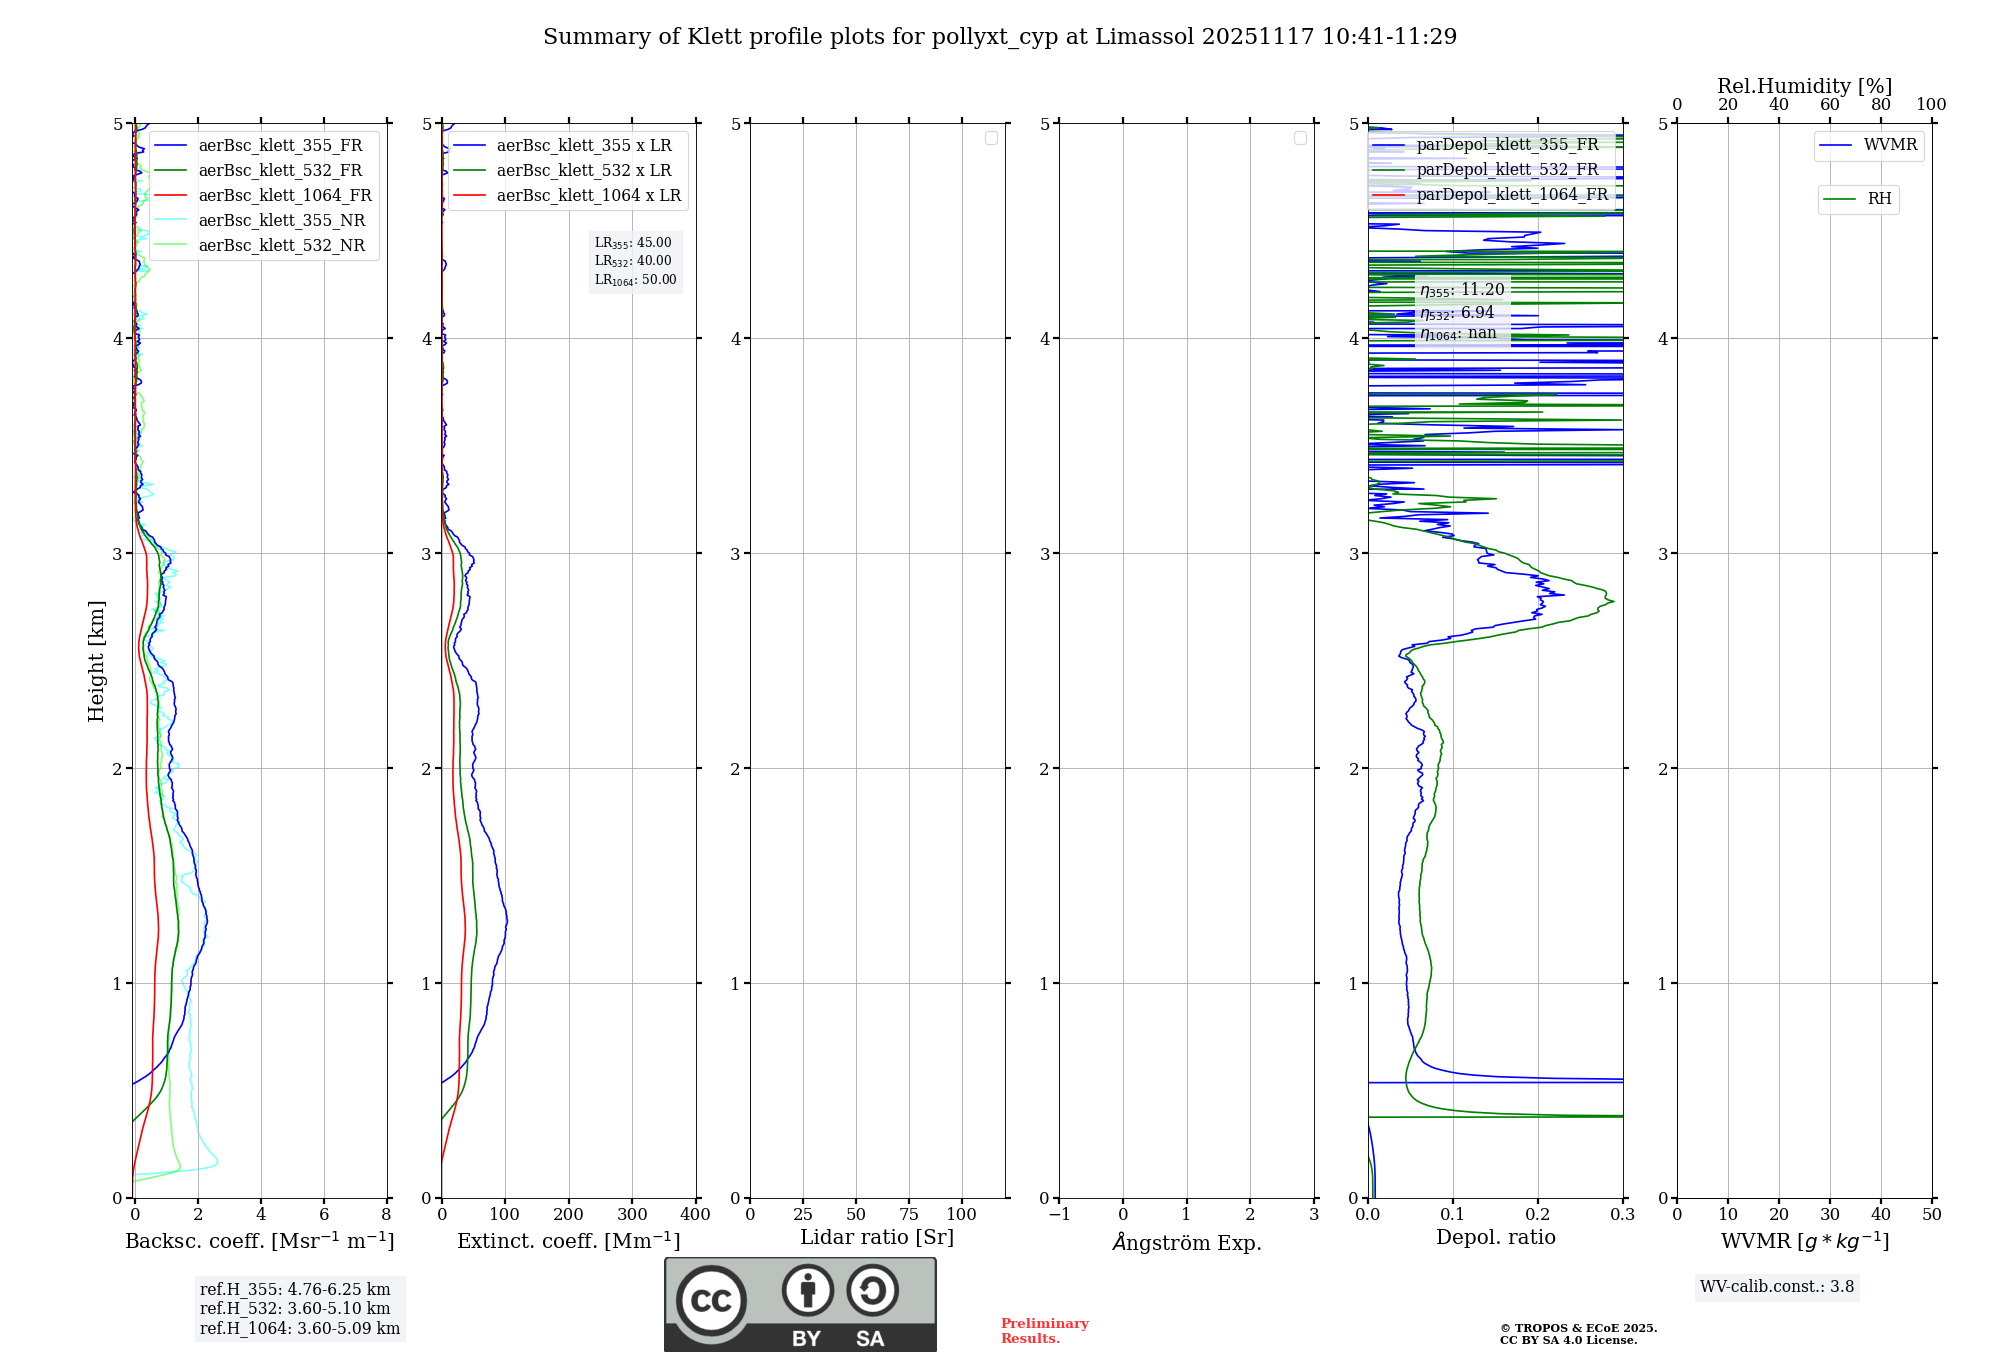Click the empty legend box in Ångström panel
The width and height of the screenshot is (2000, 1360).
(x=1300, y=138)
